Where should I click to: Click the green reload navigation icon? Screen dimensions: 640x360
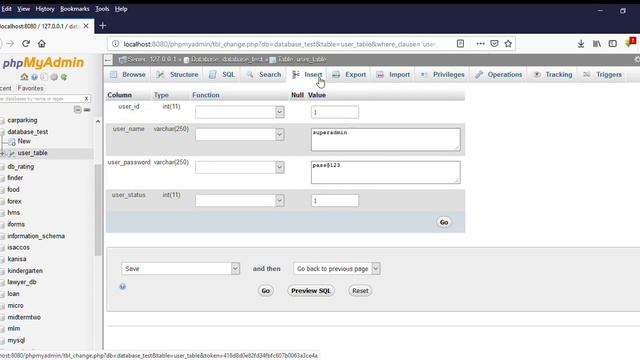click(64, 77)
